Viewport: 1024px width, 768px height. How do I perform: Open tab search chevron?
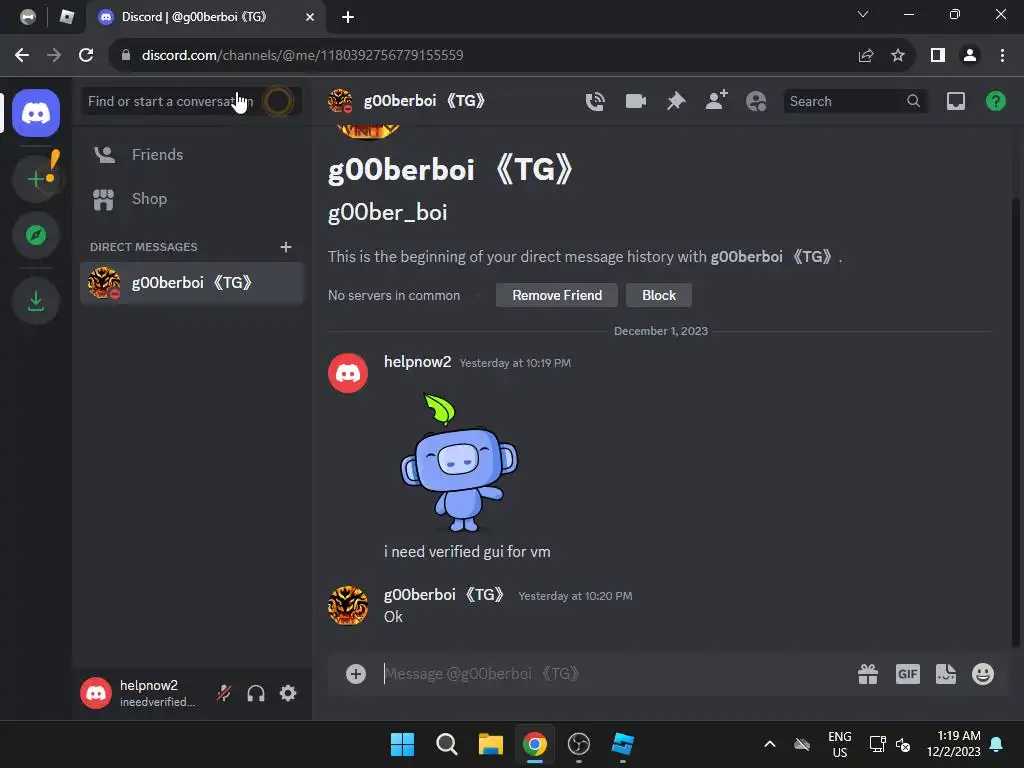click(x=863, y=14)
